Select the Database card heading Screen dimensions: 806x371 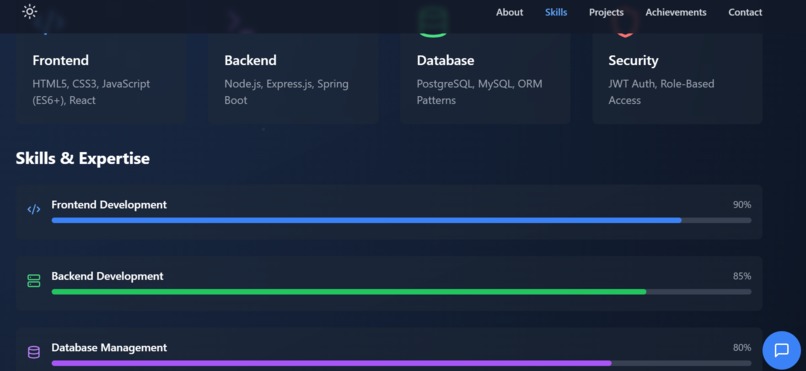point(445,61)
